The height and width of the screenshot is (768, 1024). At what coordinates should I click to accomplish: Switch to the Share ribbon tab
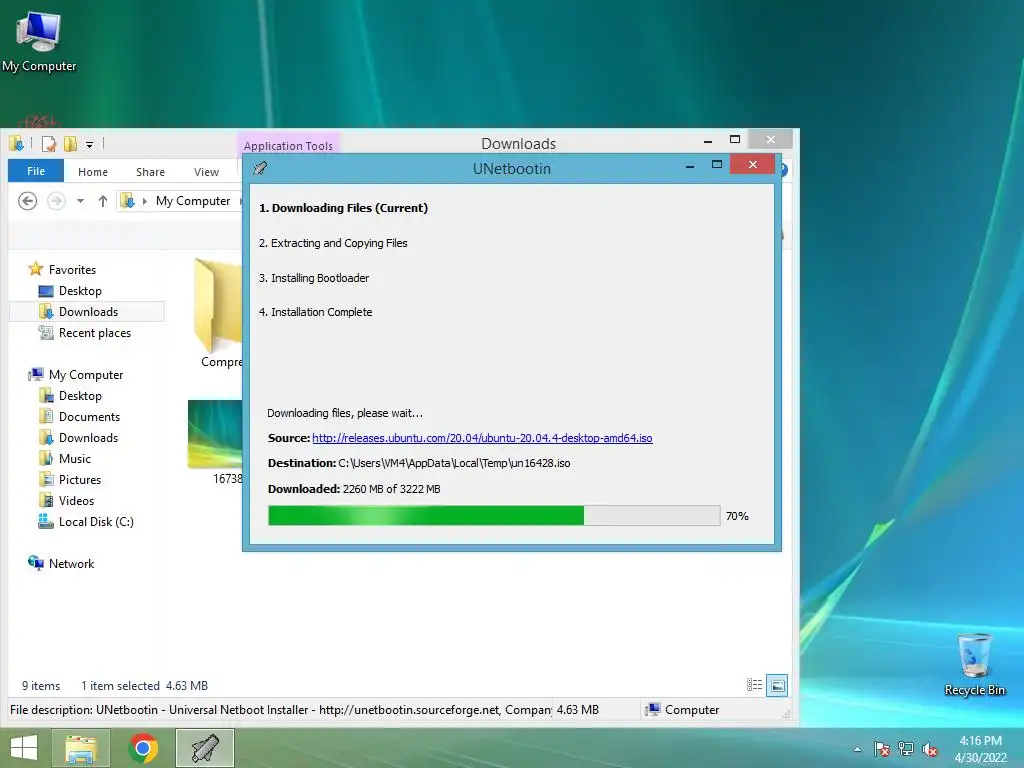(x=150, y=172)
